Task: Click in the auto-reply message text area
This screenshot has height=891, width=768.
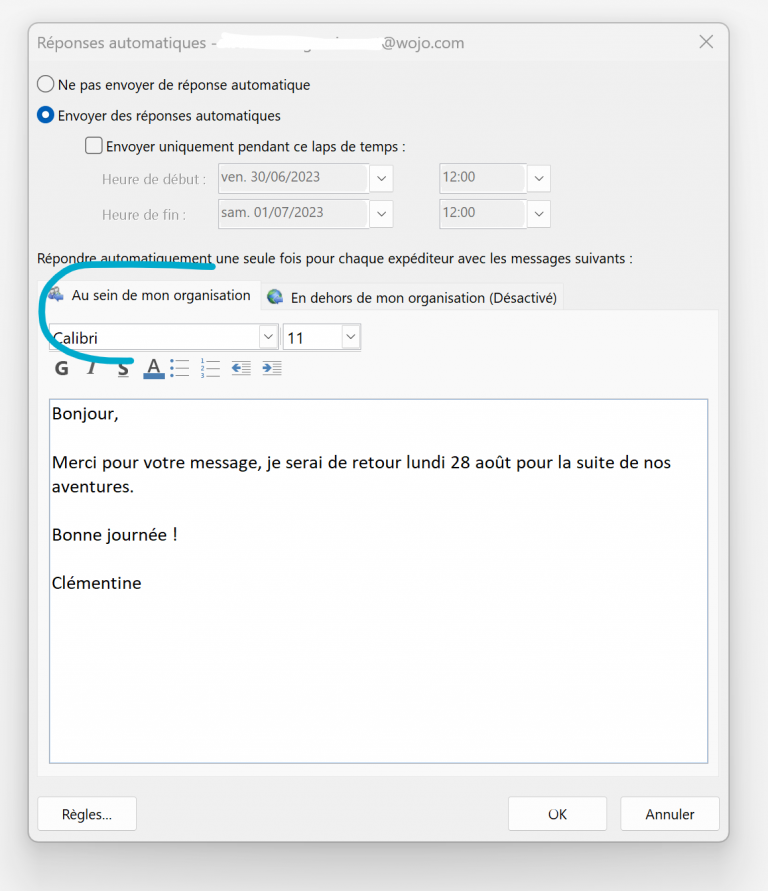Action: pyautogui.click(x=378, y=581)
